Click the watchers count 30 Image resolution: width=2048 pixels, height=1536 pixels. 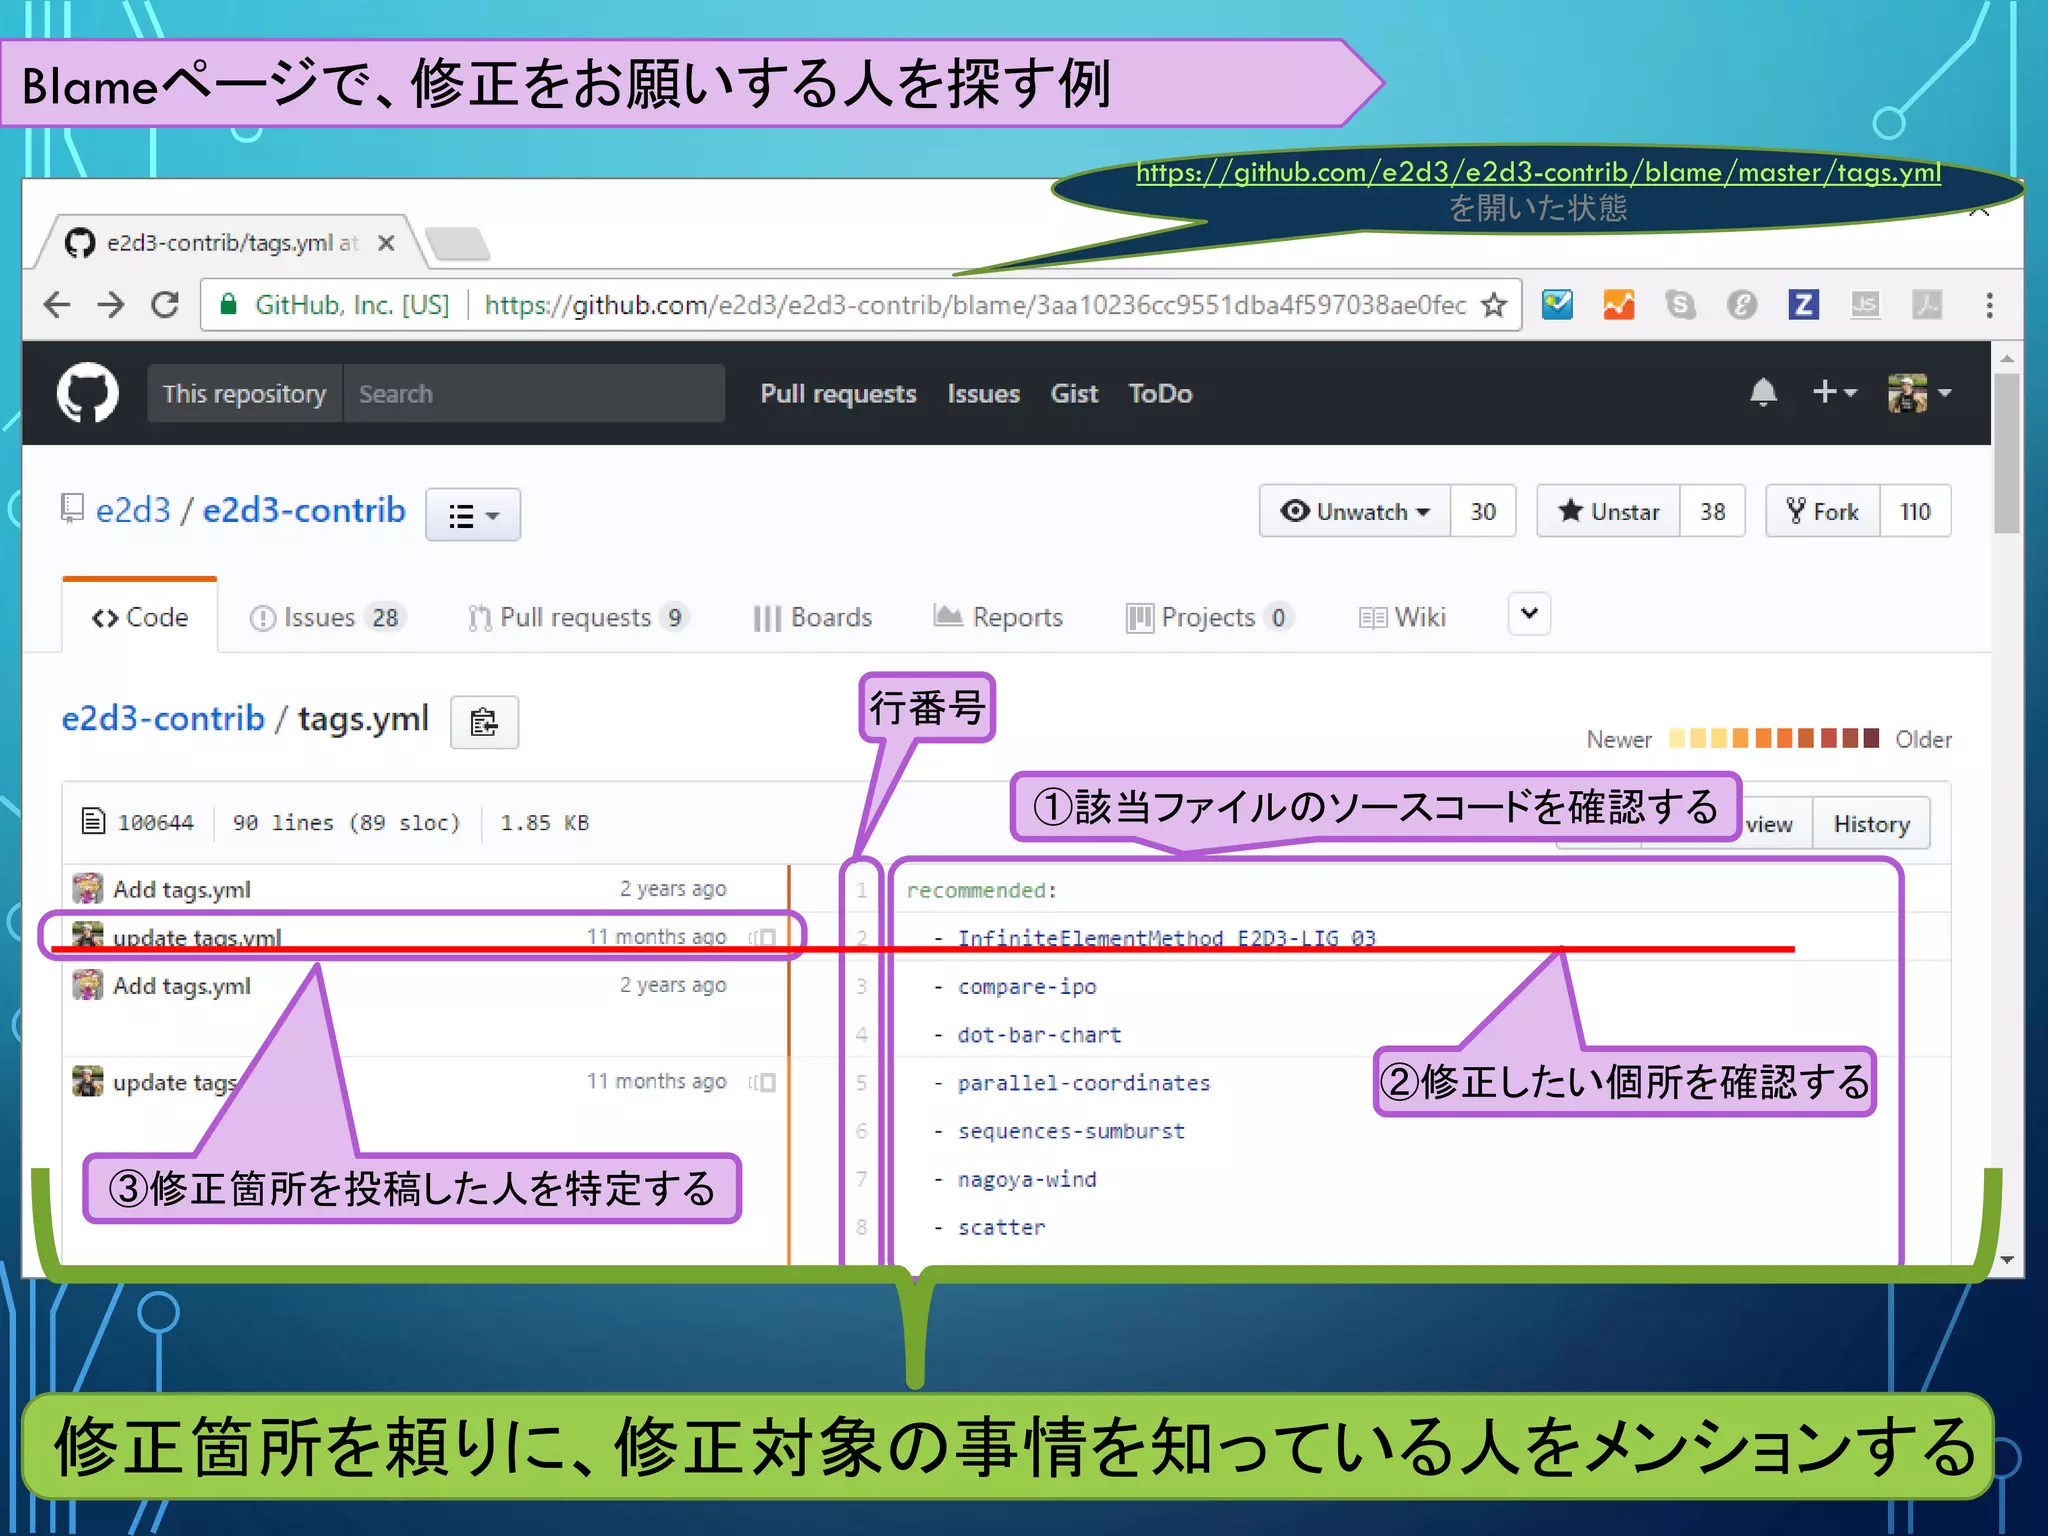(x=1483, y=511)
